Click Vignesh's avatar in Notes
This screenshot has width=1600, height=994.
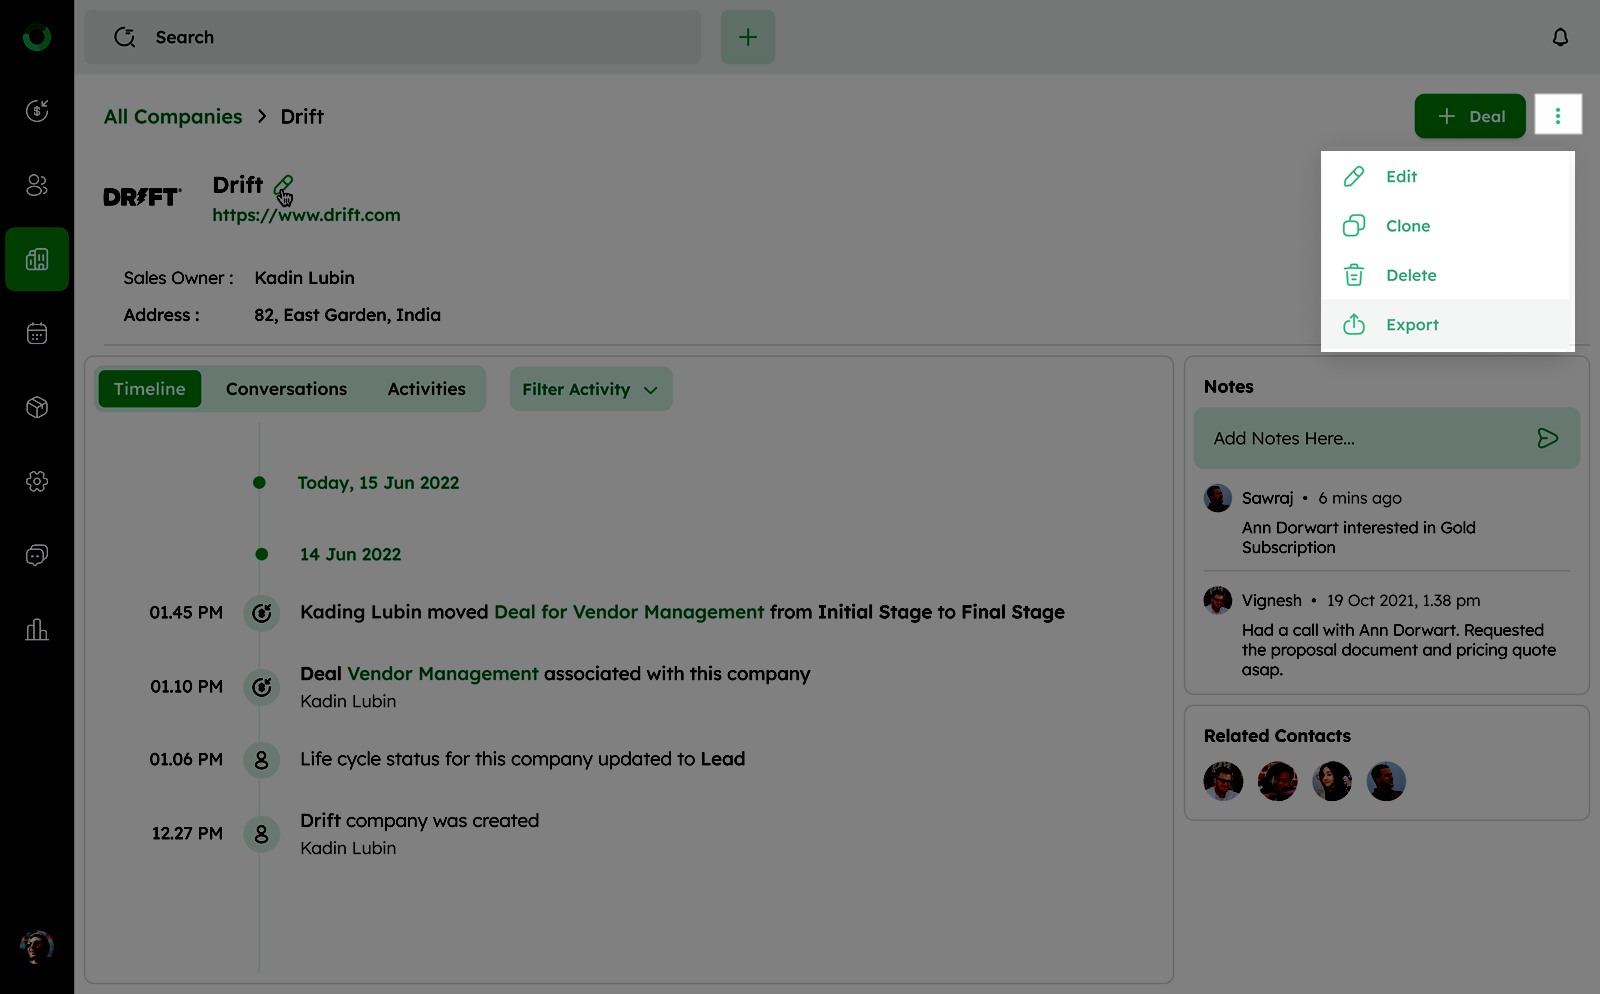(x=1218, y=600)
